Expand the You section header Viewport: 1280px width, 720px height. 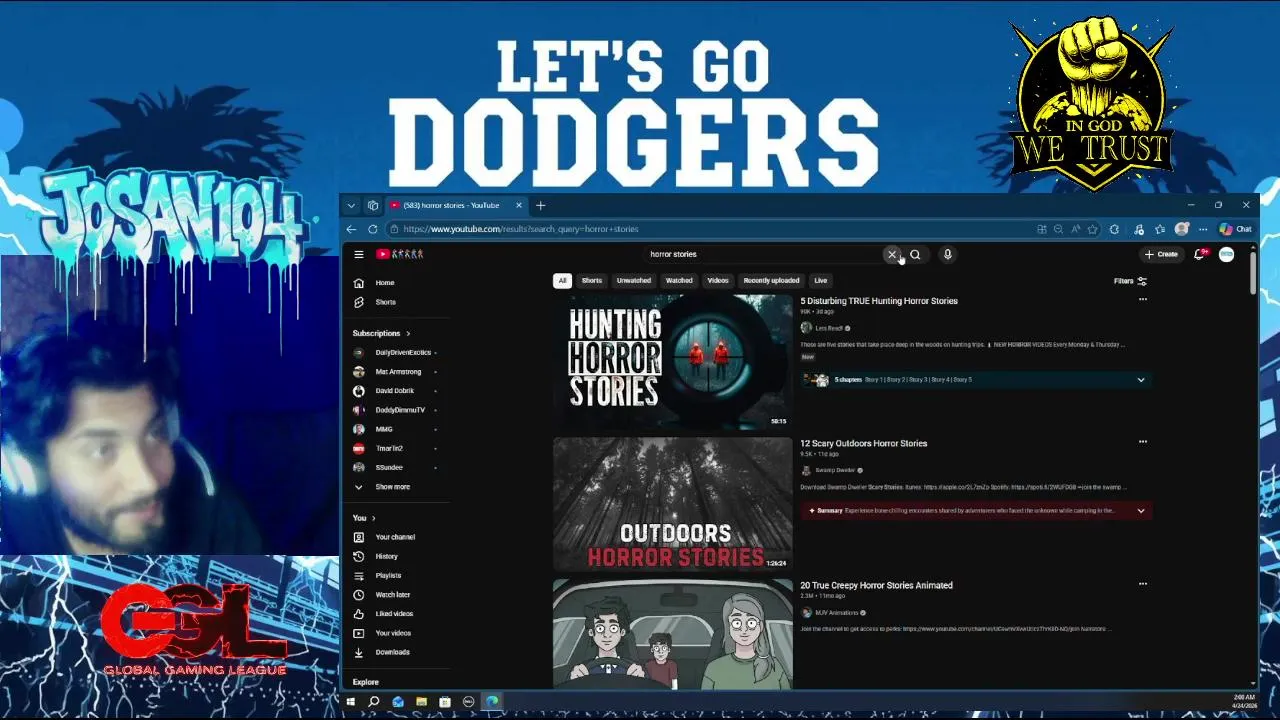364,518
